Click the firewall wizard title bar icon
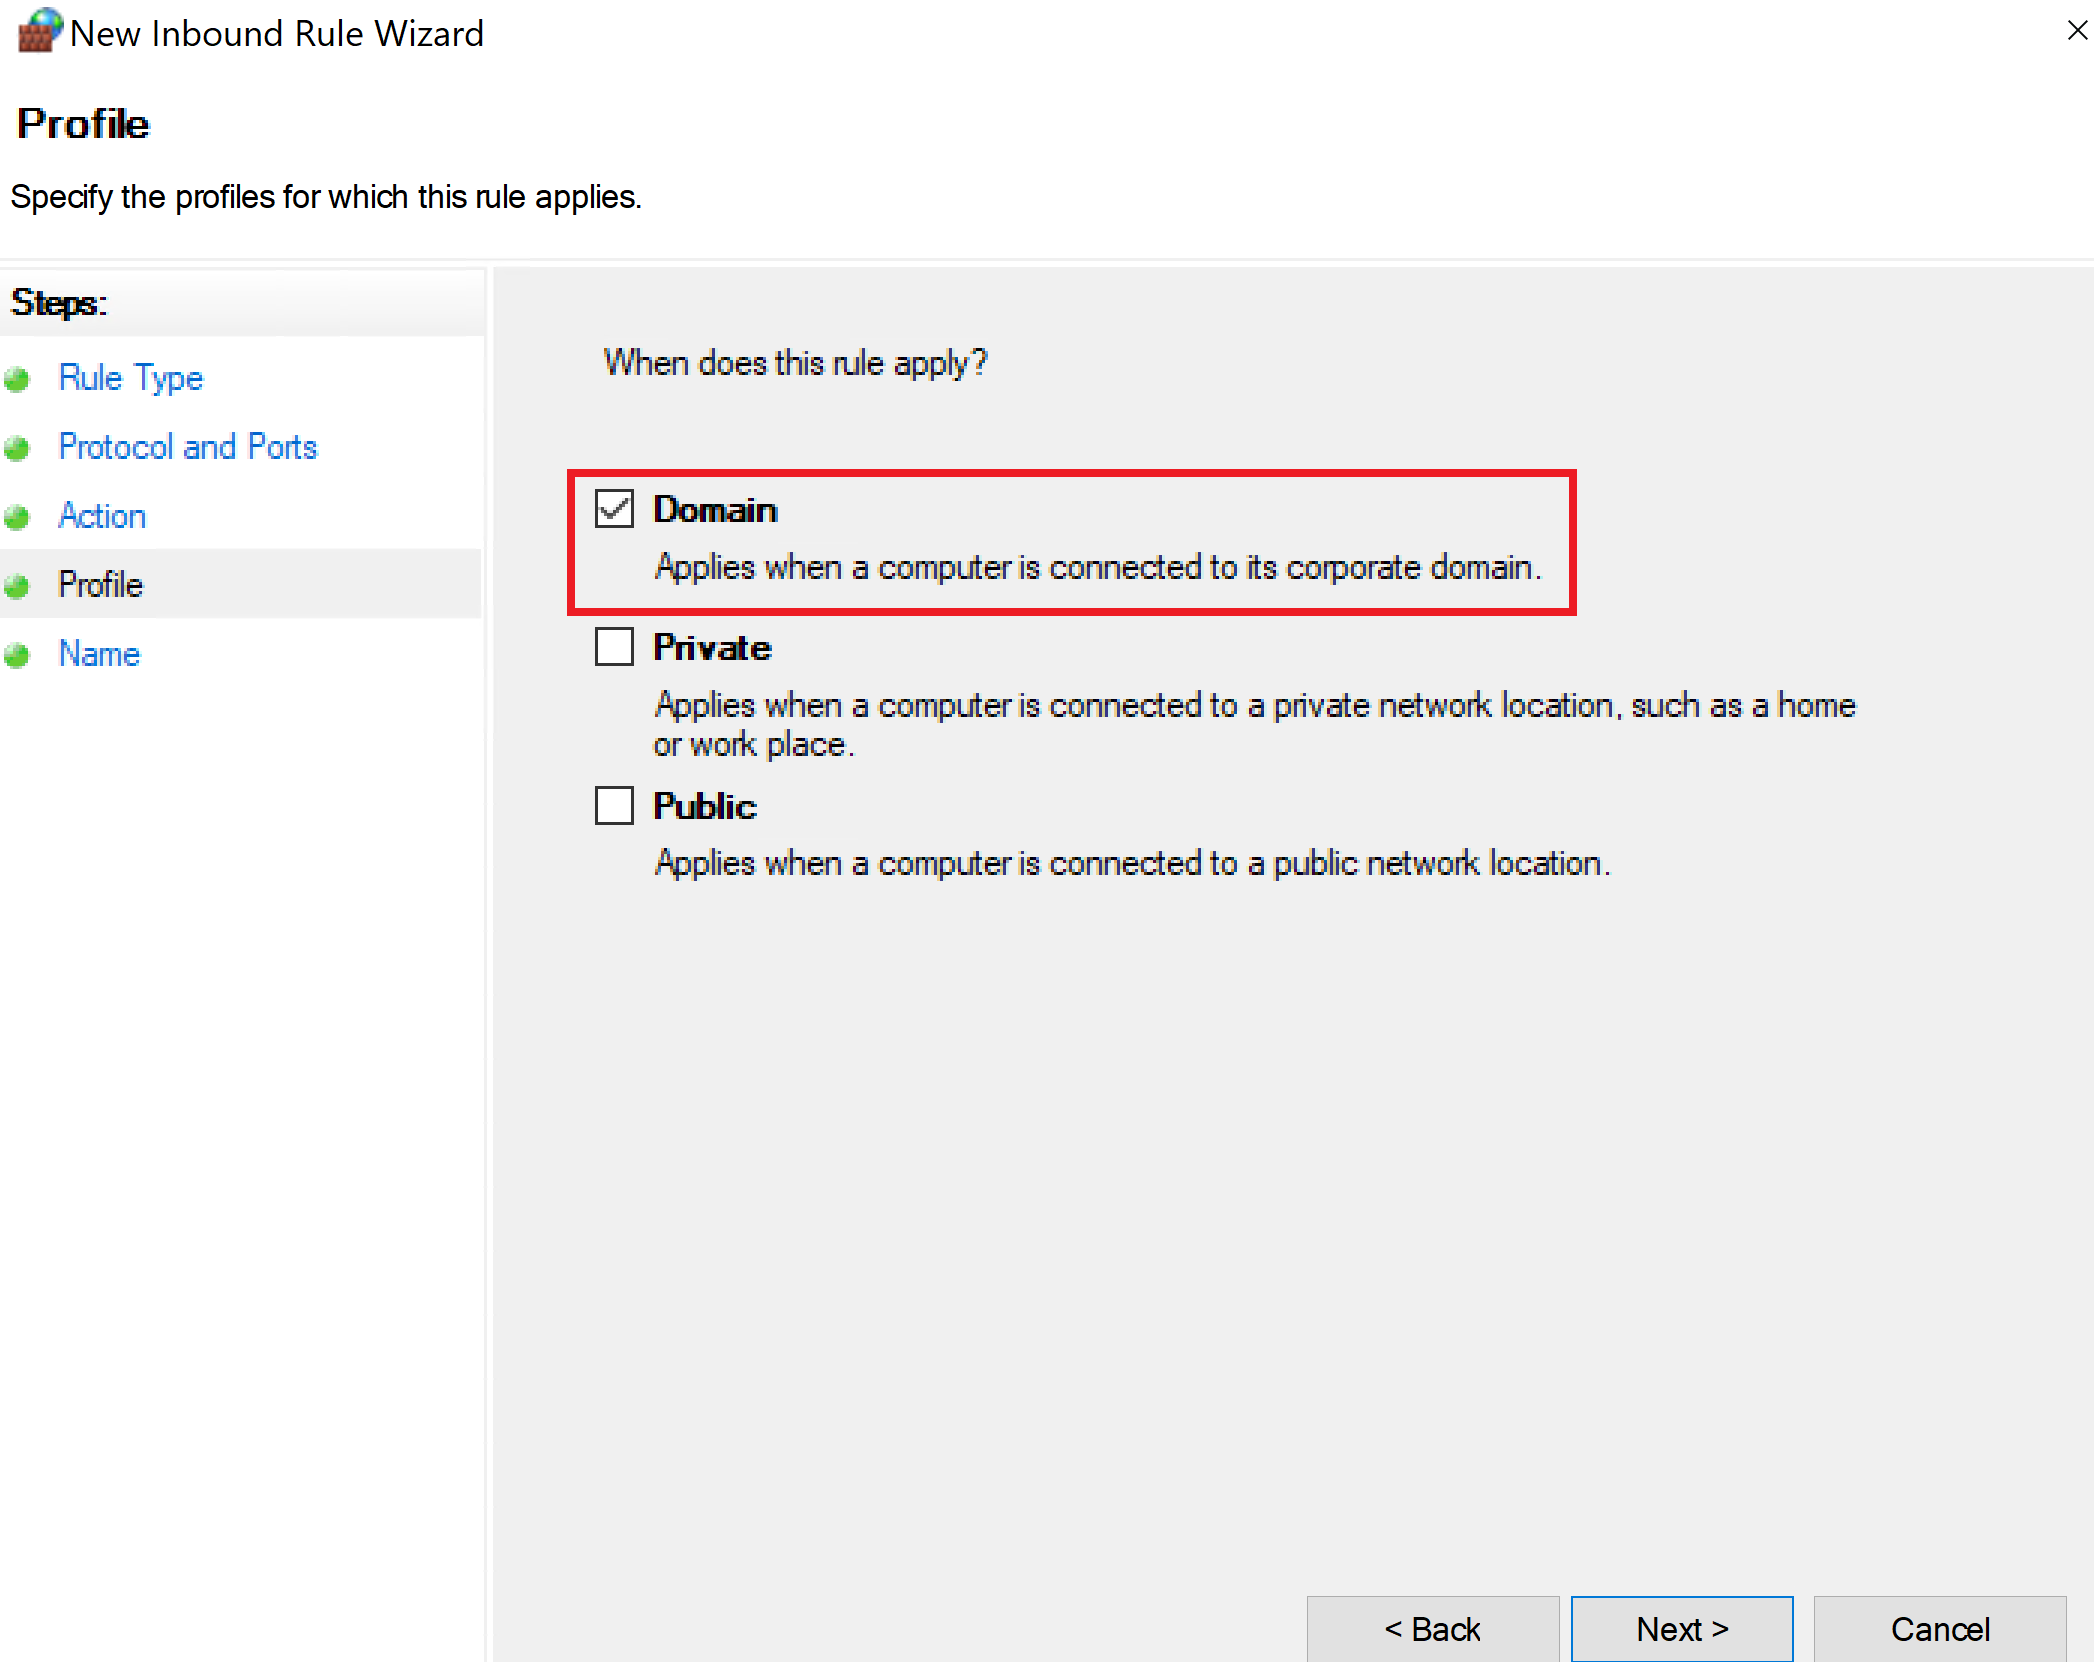Viewport: 2094px width, 1662px height. coord(38,31)
